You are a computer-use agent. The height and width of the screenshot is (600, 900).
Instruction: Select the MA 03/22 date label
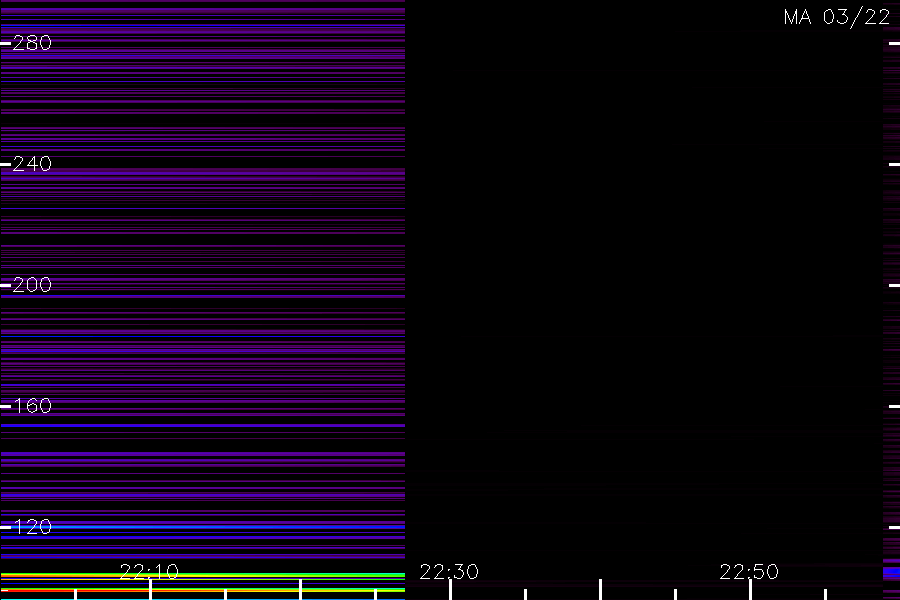(837, 17)
